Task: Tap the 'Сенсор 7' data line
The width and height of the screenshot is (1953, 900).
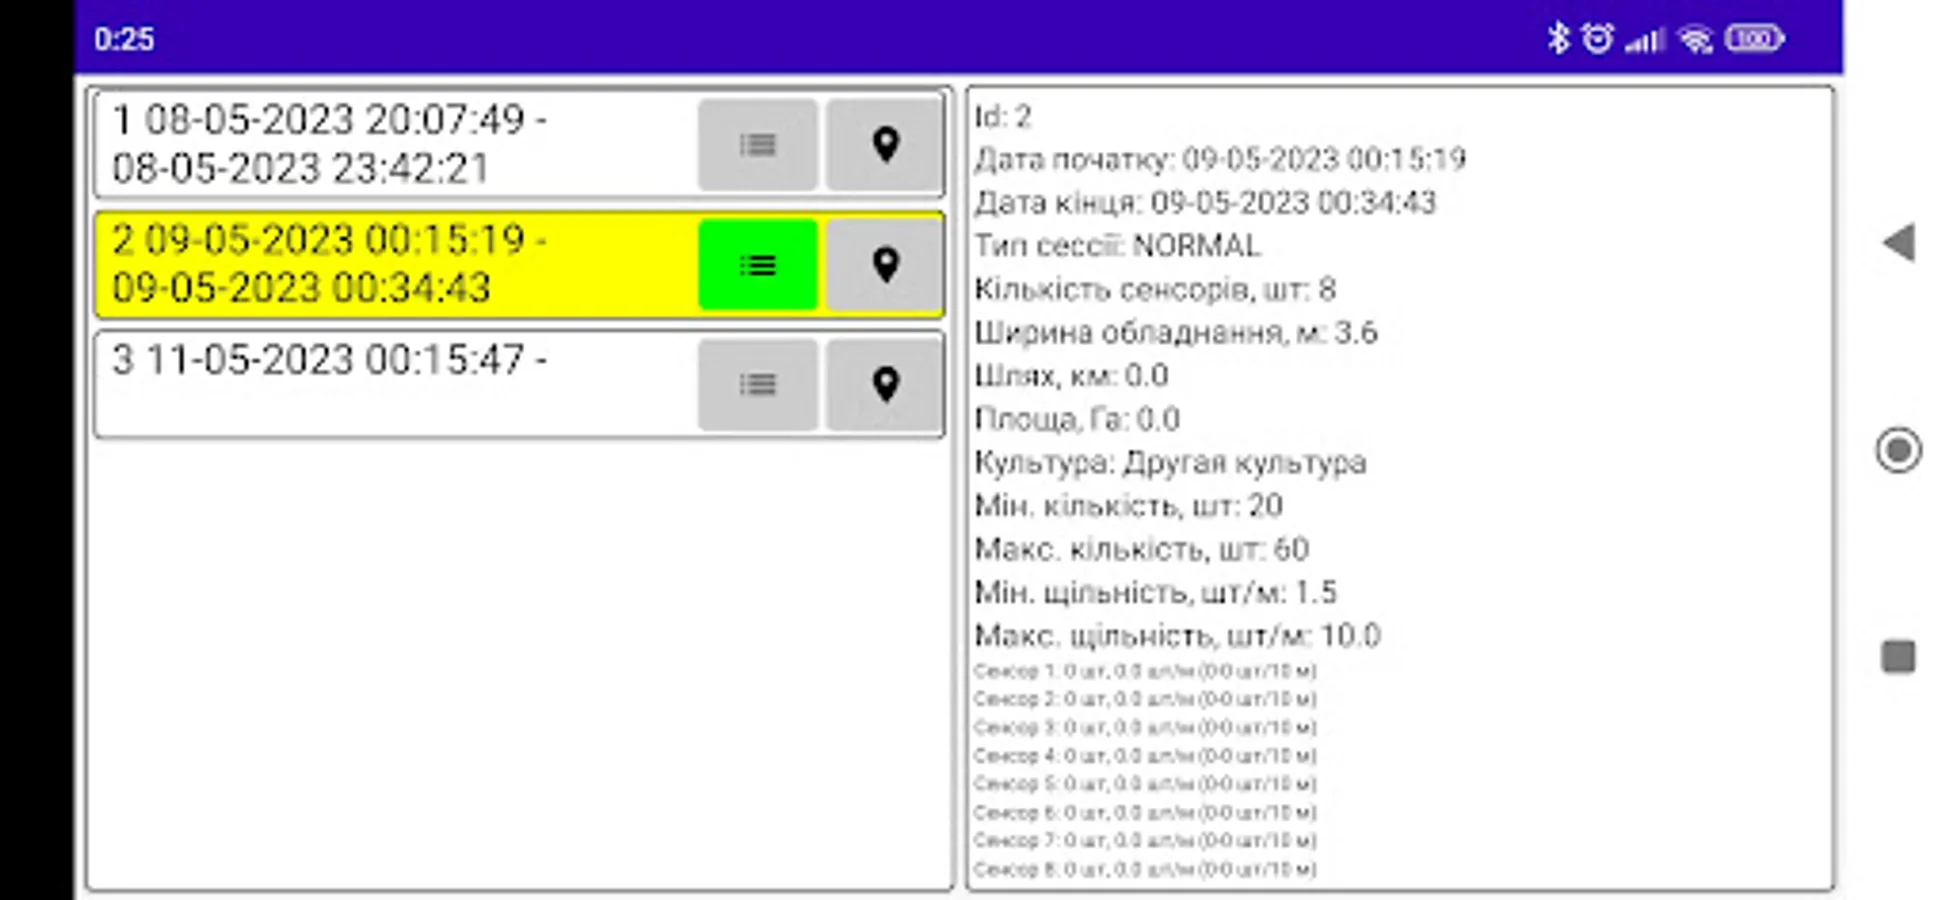Action: 1145,841
